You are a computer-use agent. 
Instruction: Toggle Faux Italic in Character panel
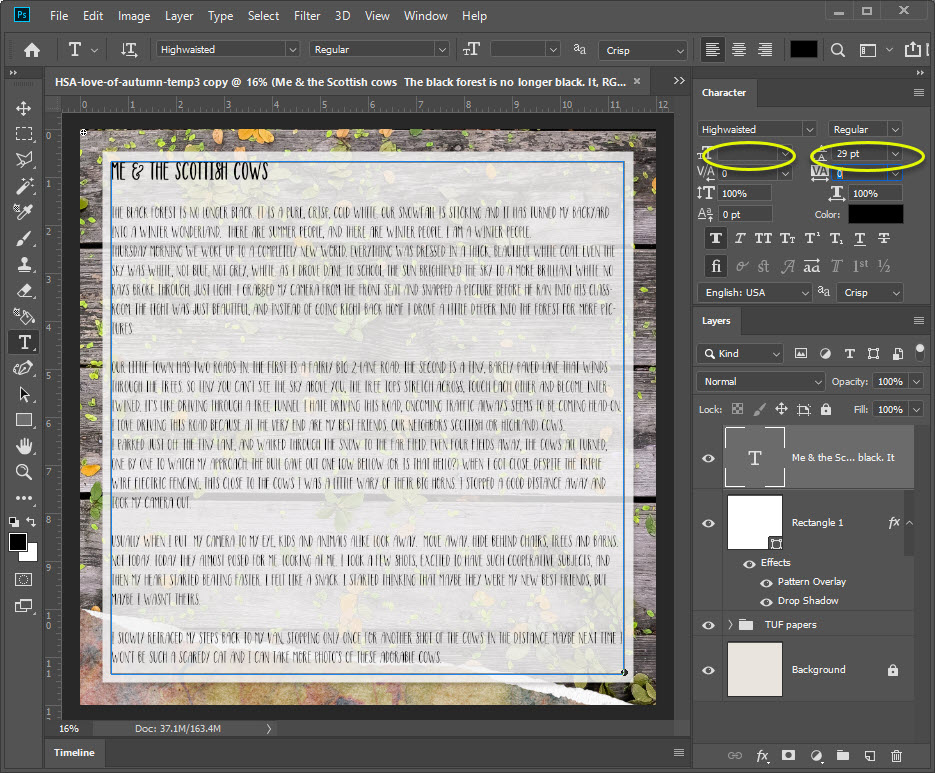[739, 239]
